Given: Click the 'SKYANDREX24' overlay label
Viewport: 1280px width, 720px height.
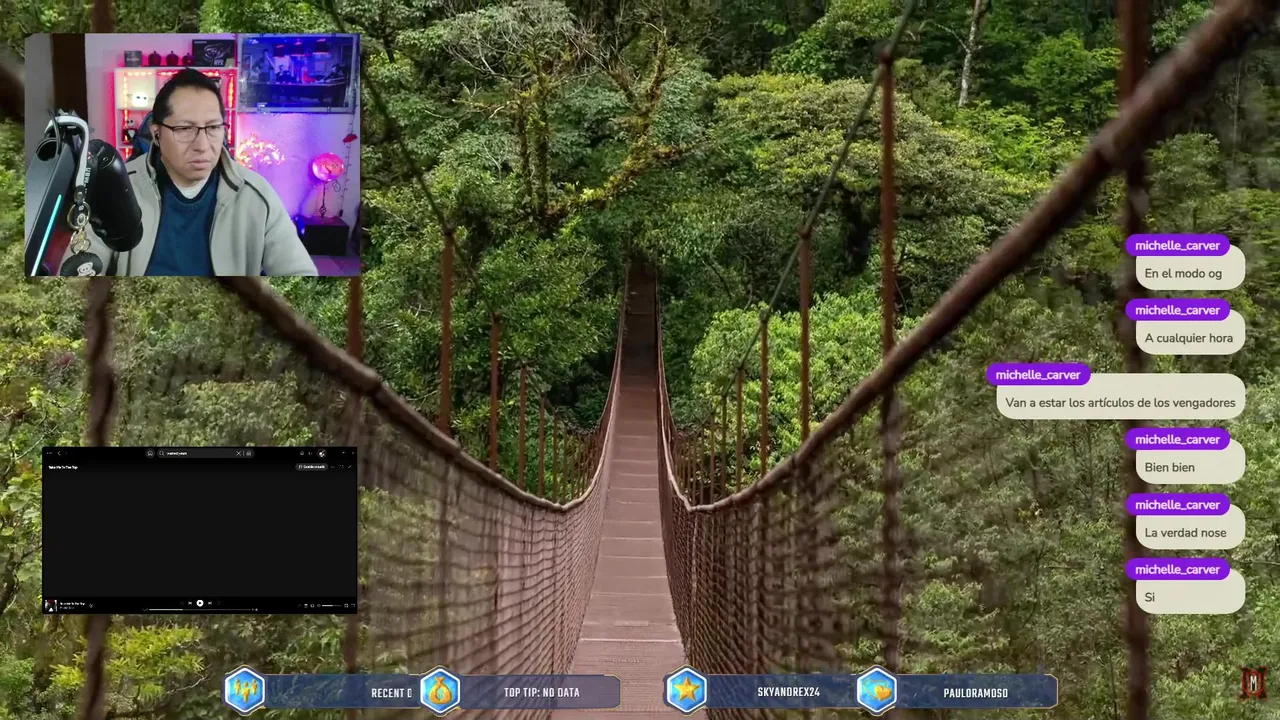Looking at the screenshot, I should click(x=788, y=693).
